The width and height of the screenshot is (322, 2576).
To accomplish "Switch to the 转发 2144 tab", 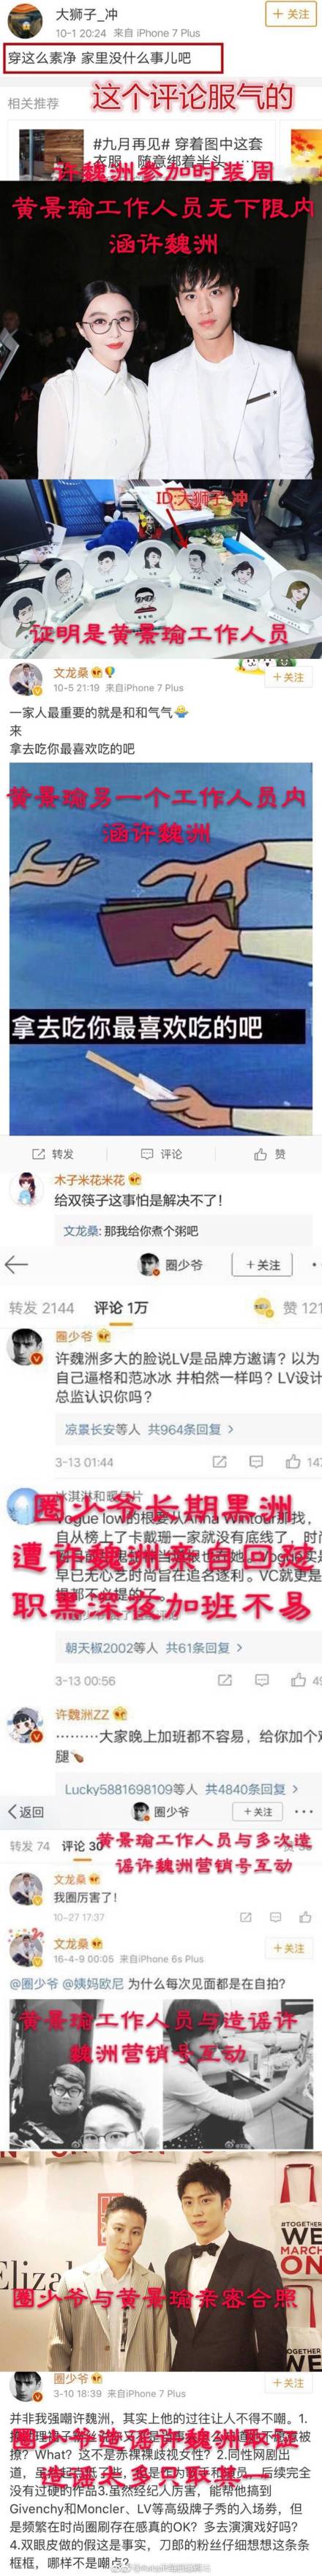I will [41, 1307].
